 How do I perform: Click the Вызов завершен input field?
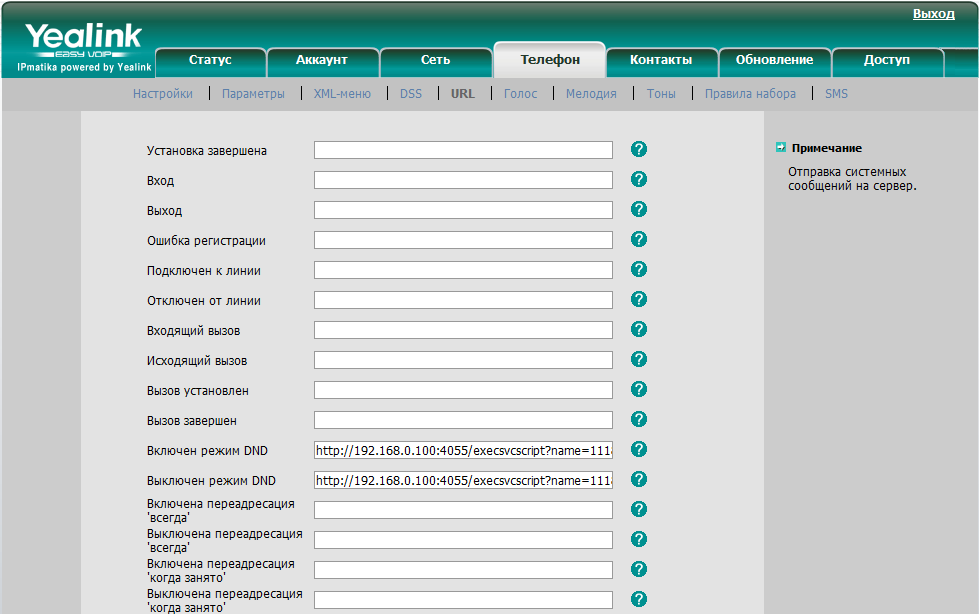pyautogui.click(x=463, y=420)
